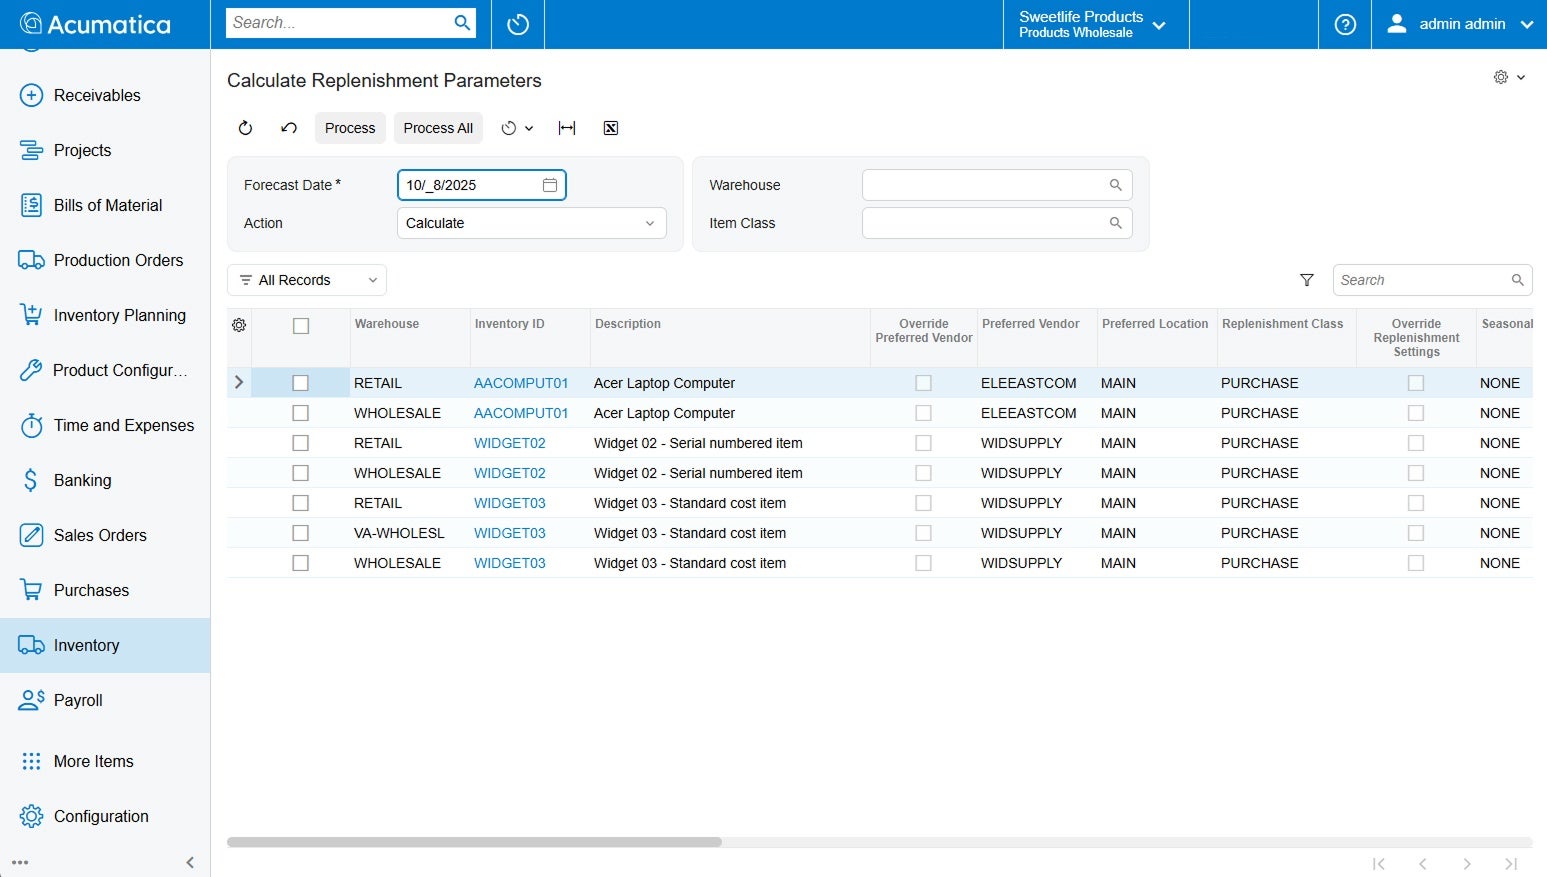This screenshot has width=1547, height=877.
Task: Check the select-all checkbox in grid header
Action: [x=301, y=325]
